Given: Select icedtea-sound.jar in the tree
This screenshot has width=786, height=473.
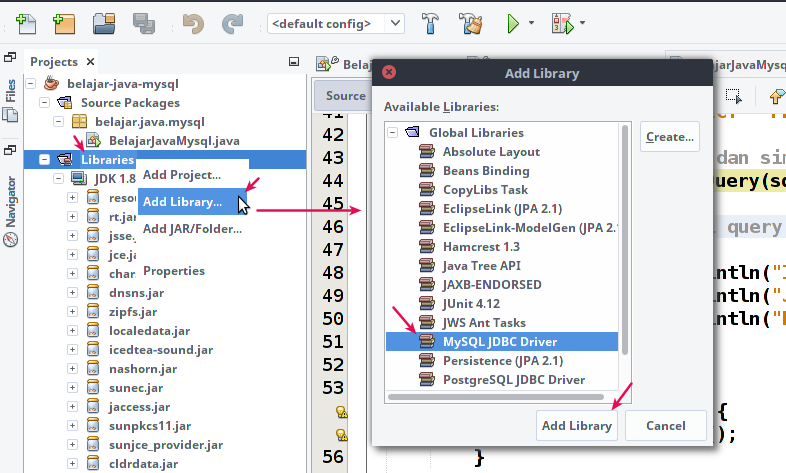Looking at the screenshot, I should pos(161,350).
